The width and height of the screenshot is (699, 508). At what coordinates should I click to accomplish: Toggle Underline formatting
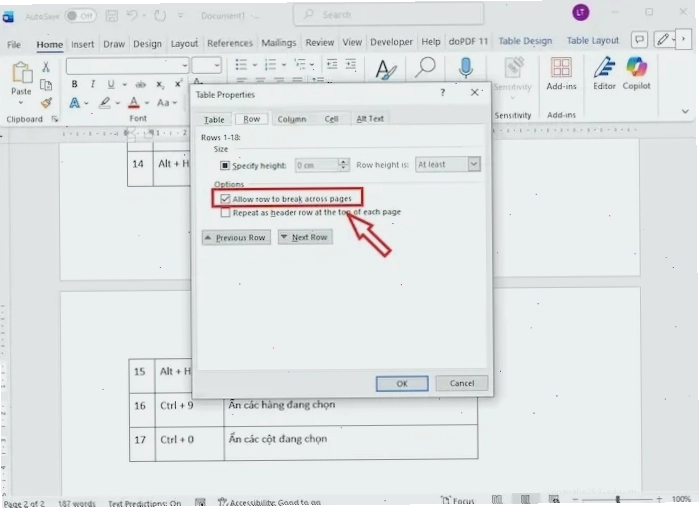pyautogui.click(x=111, y=84)
